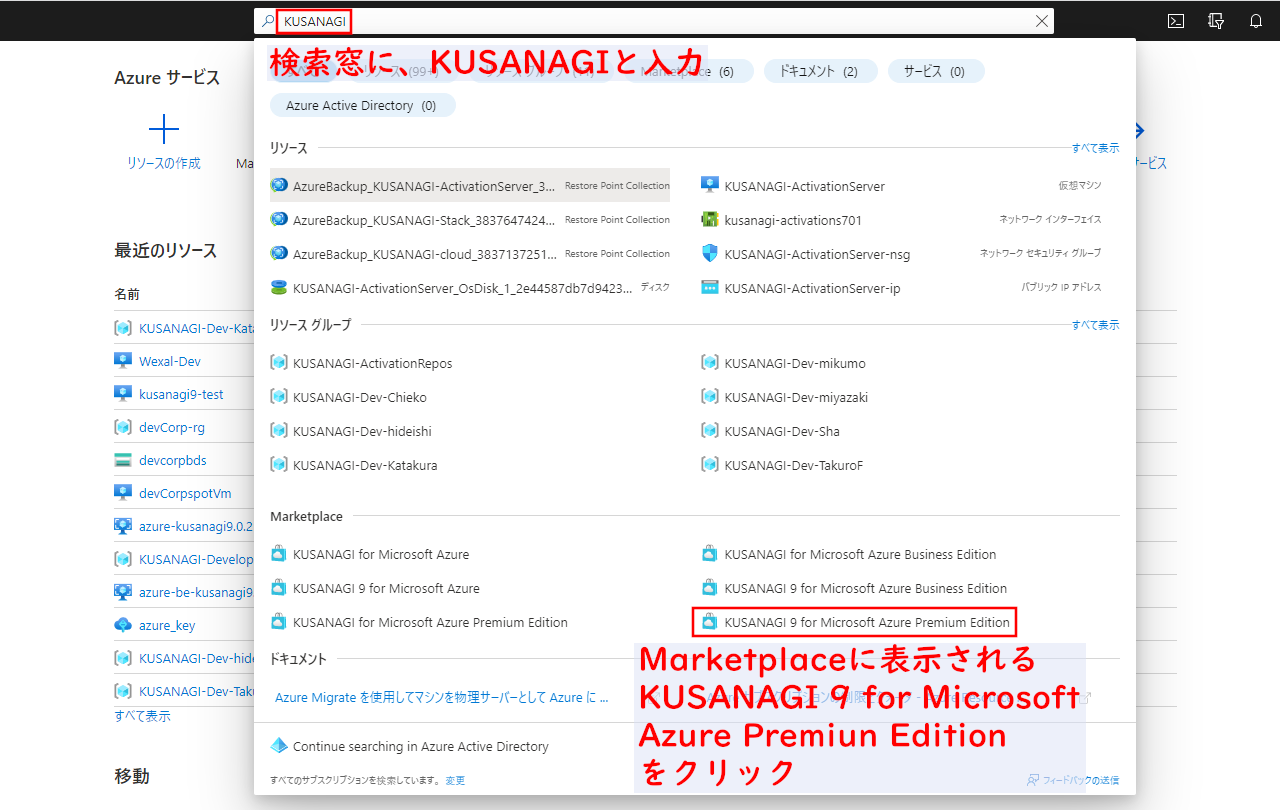Screen dimensions: 1280x810
Task: Clear the search box with X
Action: coord(1042,21)
